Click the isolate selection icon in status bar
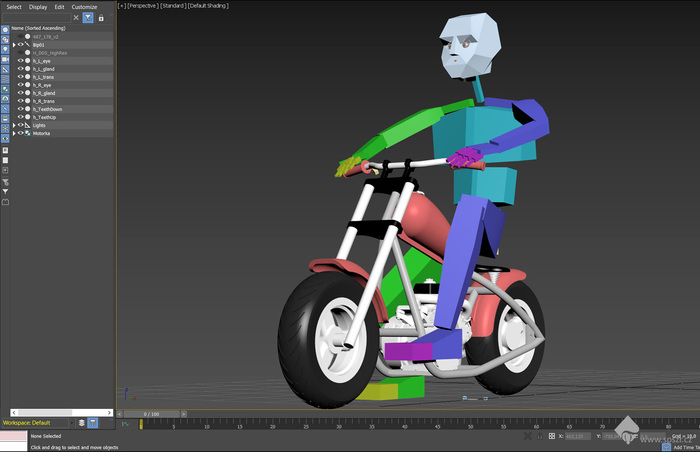This screenshot has height=452, width=700. (x=528, y=436)
